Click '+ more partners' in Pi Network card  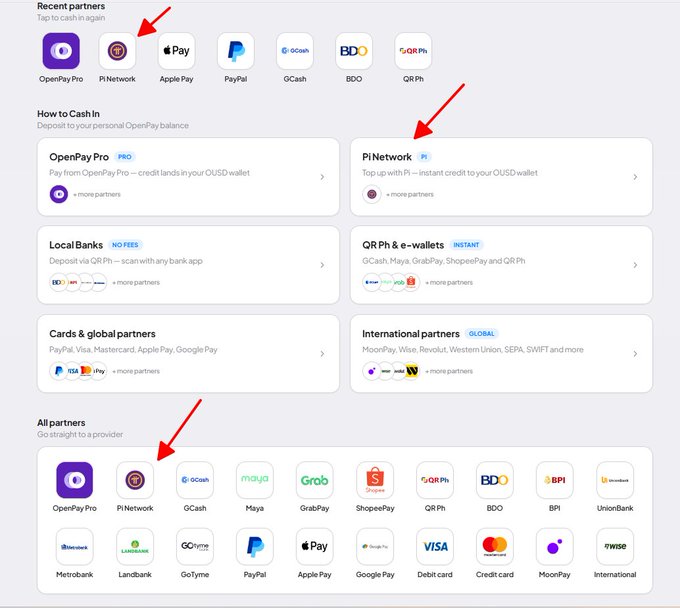pos(410,194)
